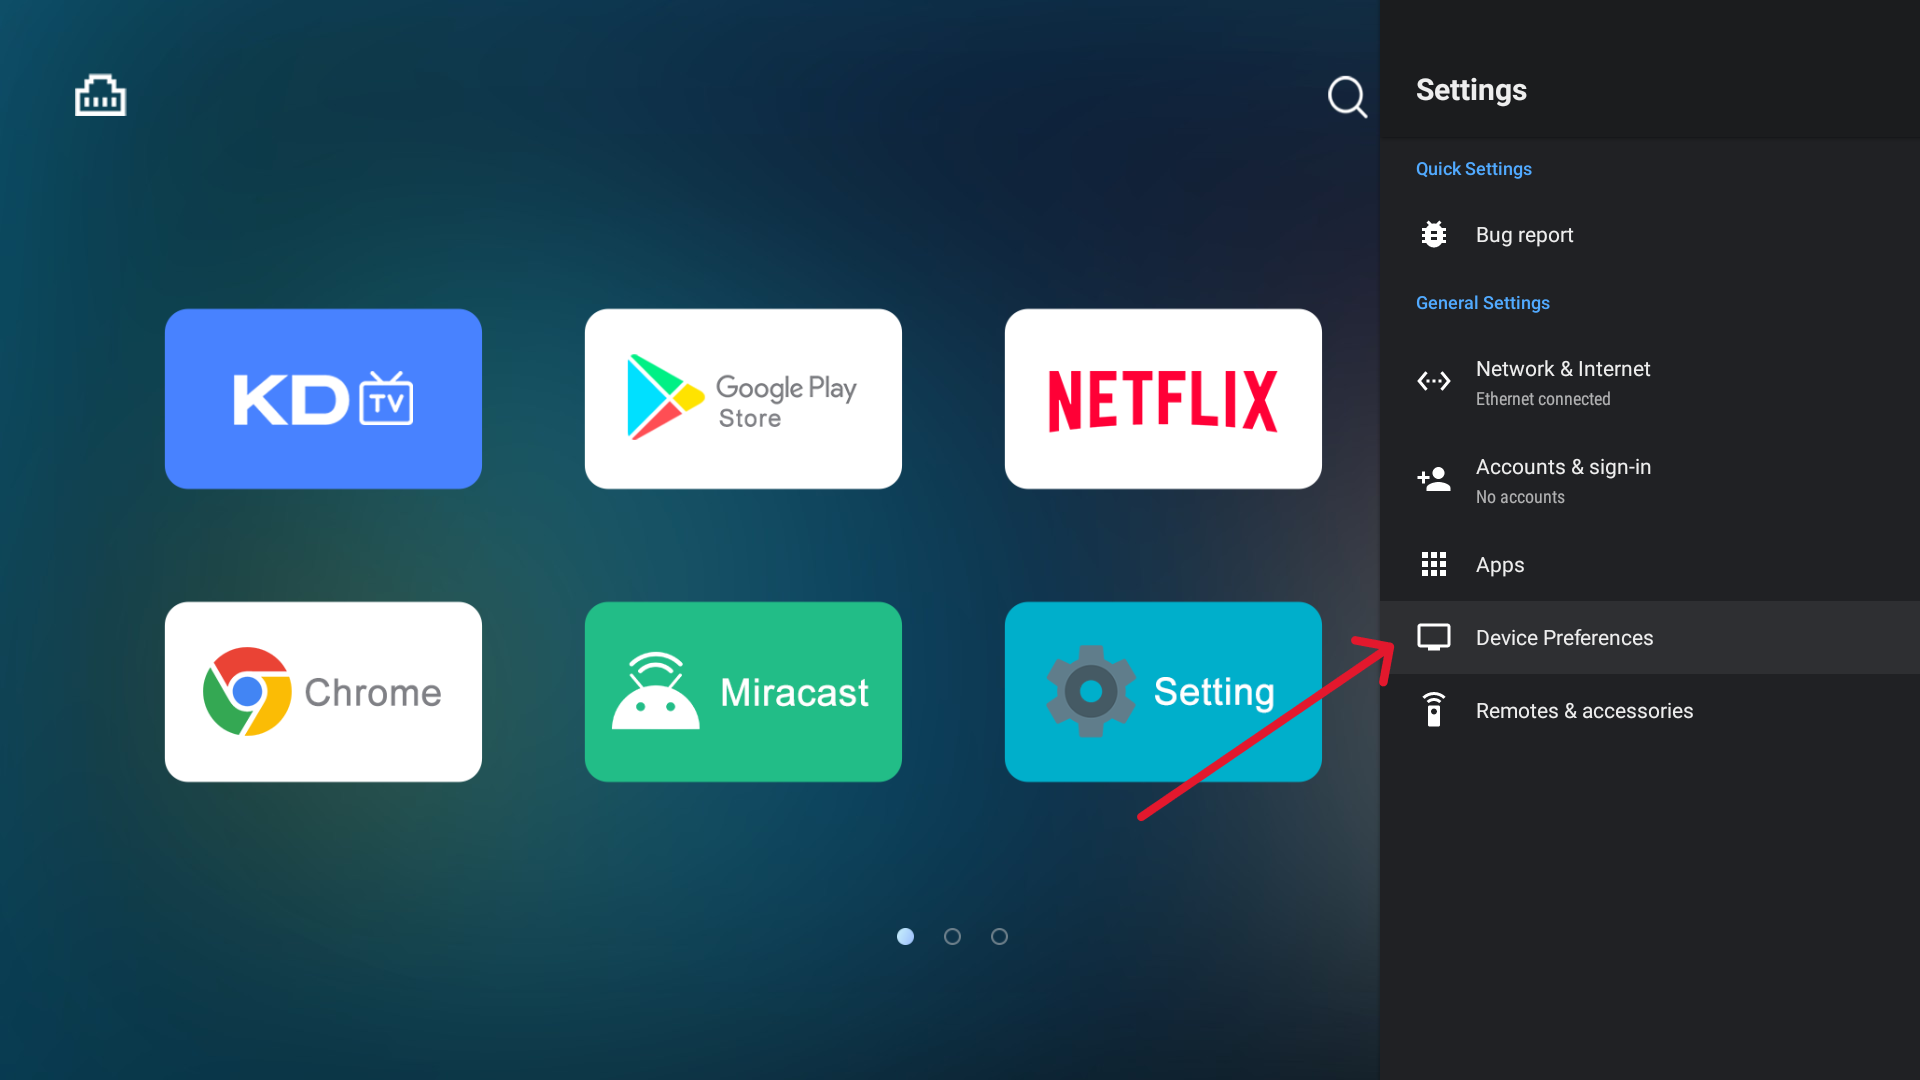Open the Apps settings entry
1920x1080 pixels.
point(1650,565)
